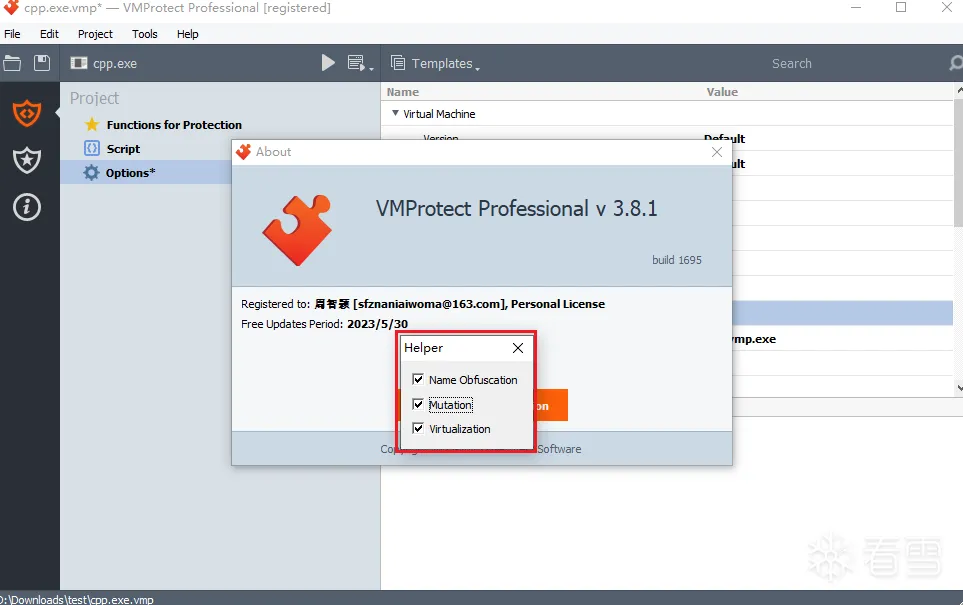Screen dimensions: 963x605
Task: Open the Details info icon in sidebar
Action: (27, 207)
